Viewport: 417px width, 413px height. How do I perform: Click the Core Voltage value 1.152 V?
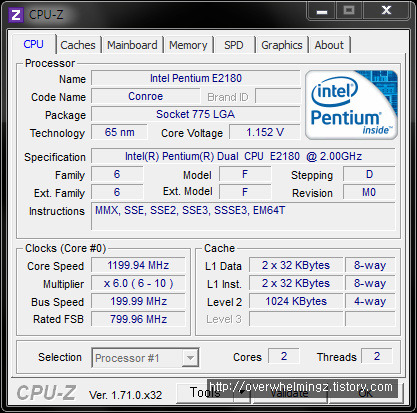[265, 132]
